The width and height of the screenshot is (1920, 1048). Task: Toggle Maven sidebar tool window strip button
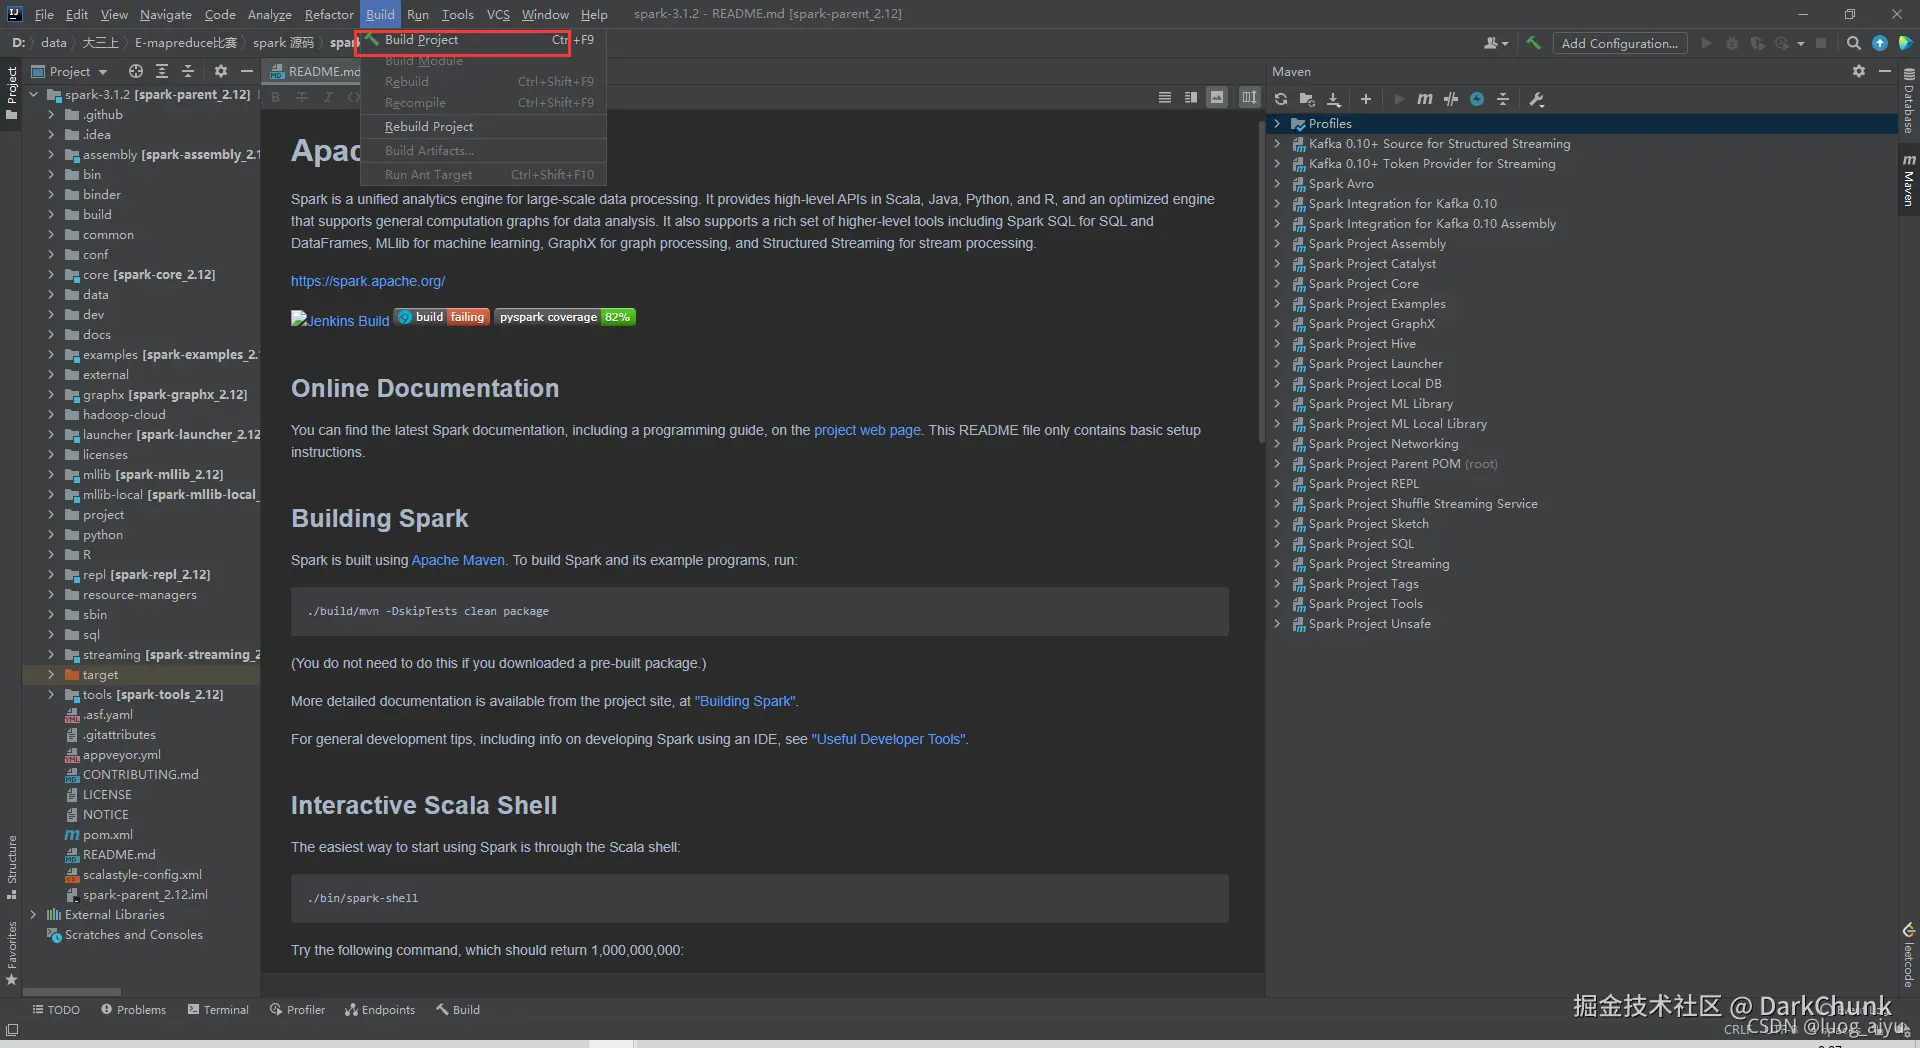click(1909, 181)
